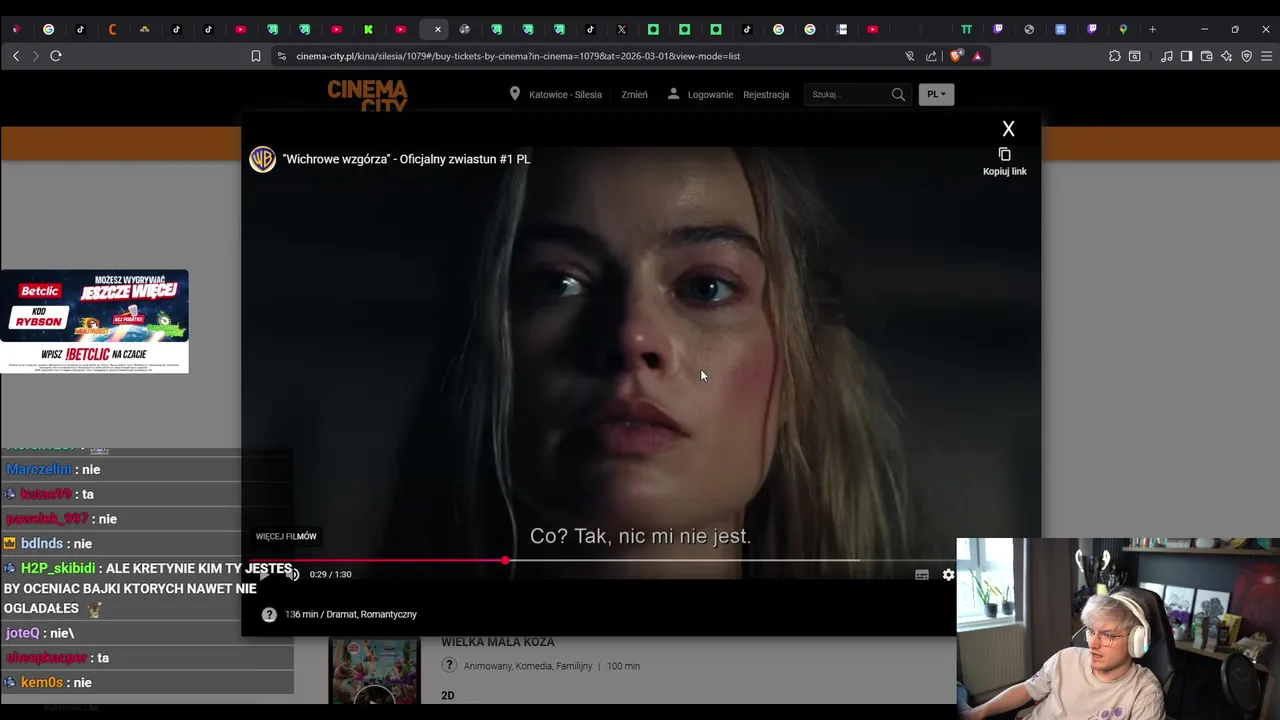Click chat username kem0s
1280x720 pixels.
(x=42, y=682)
